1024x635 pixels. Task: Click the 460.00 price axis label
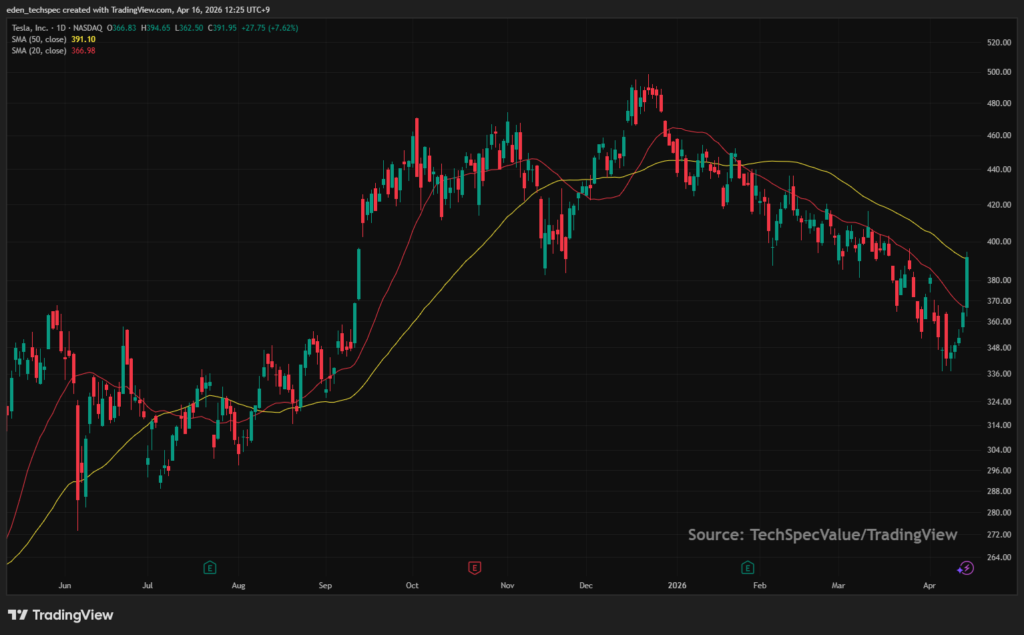pos(999,136)
